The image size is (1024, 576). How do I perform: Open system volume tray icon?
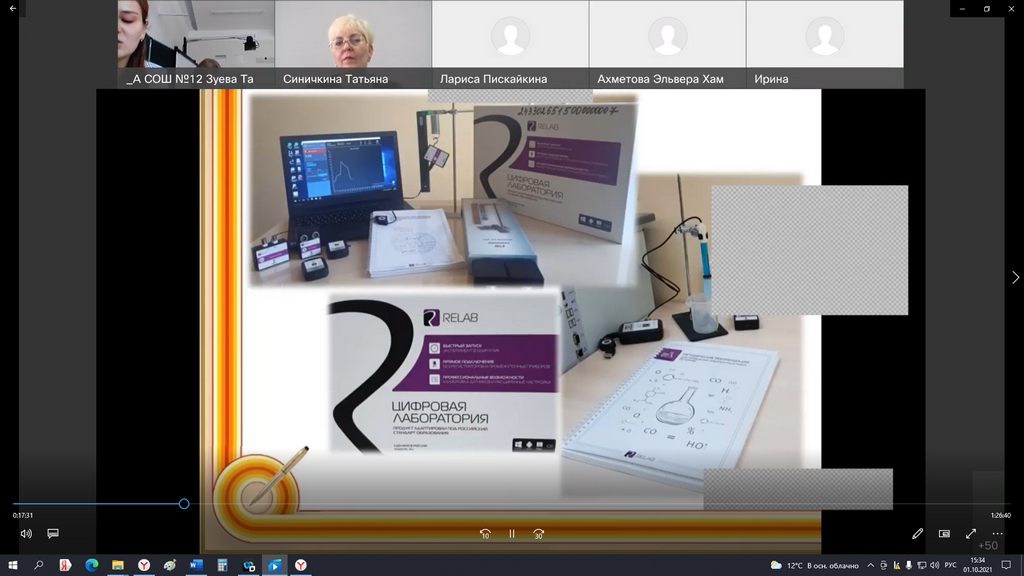pyautogui.click(x=934, y=566)
